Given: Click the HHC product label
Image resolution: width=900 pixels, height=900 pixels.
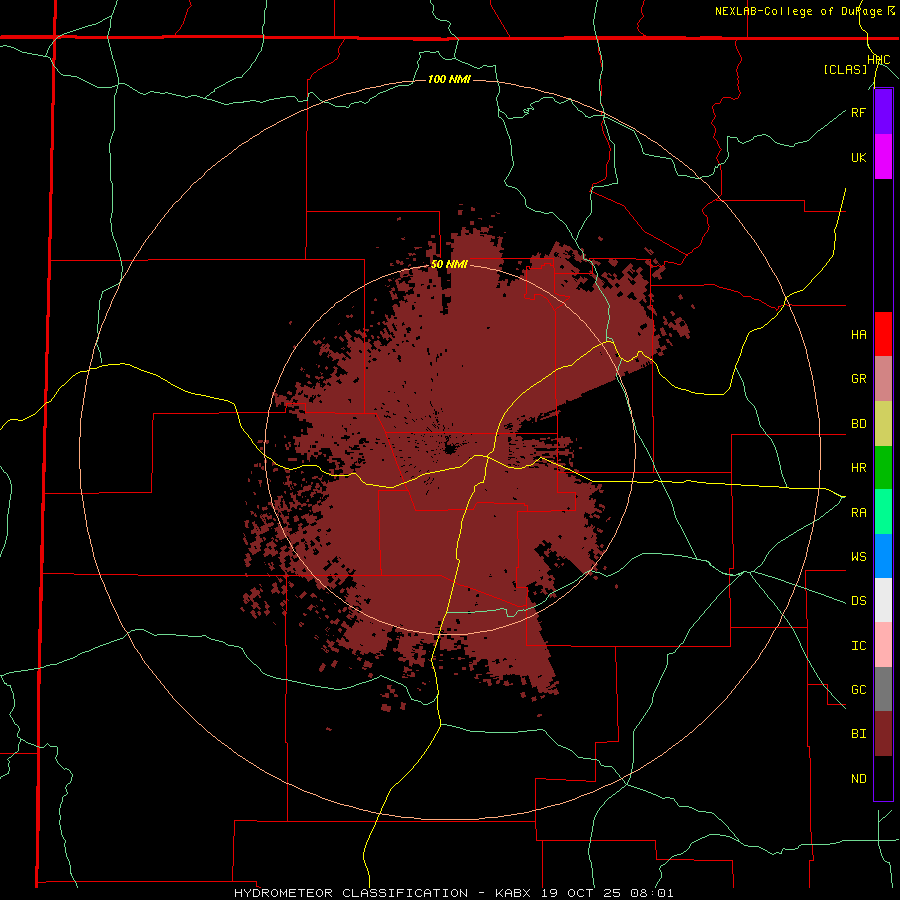Looking at the screenshot, I should (878, 60).
